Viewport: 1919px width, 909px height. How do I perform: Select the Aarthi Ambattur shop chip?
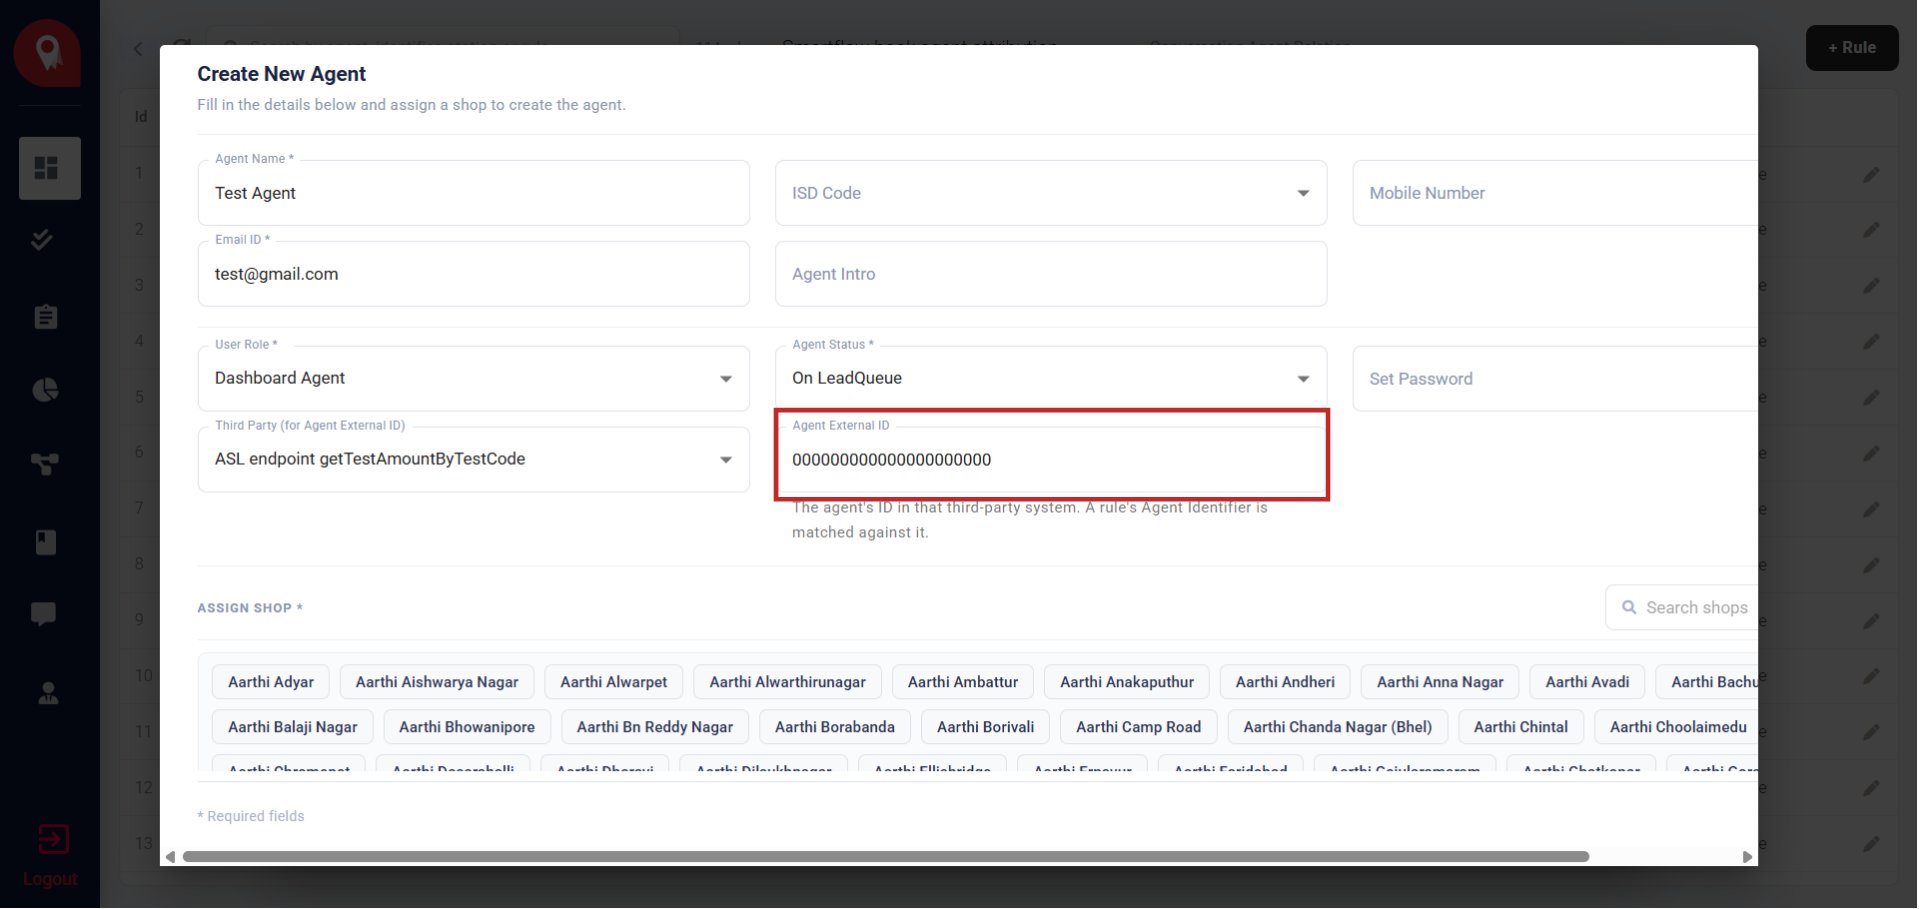(963, 682)
